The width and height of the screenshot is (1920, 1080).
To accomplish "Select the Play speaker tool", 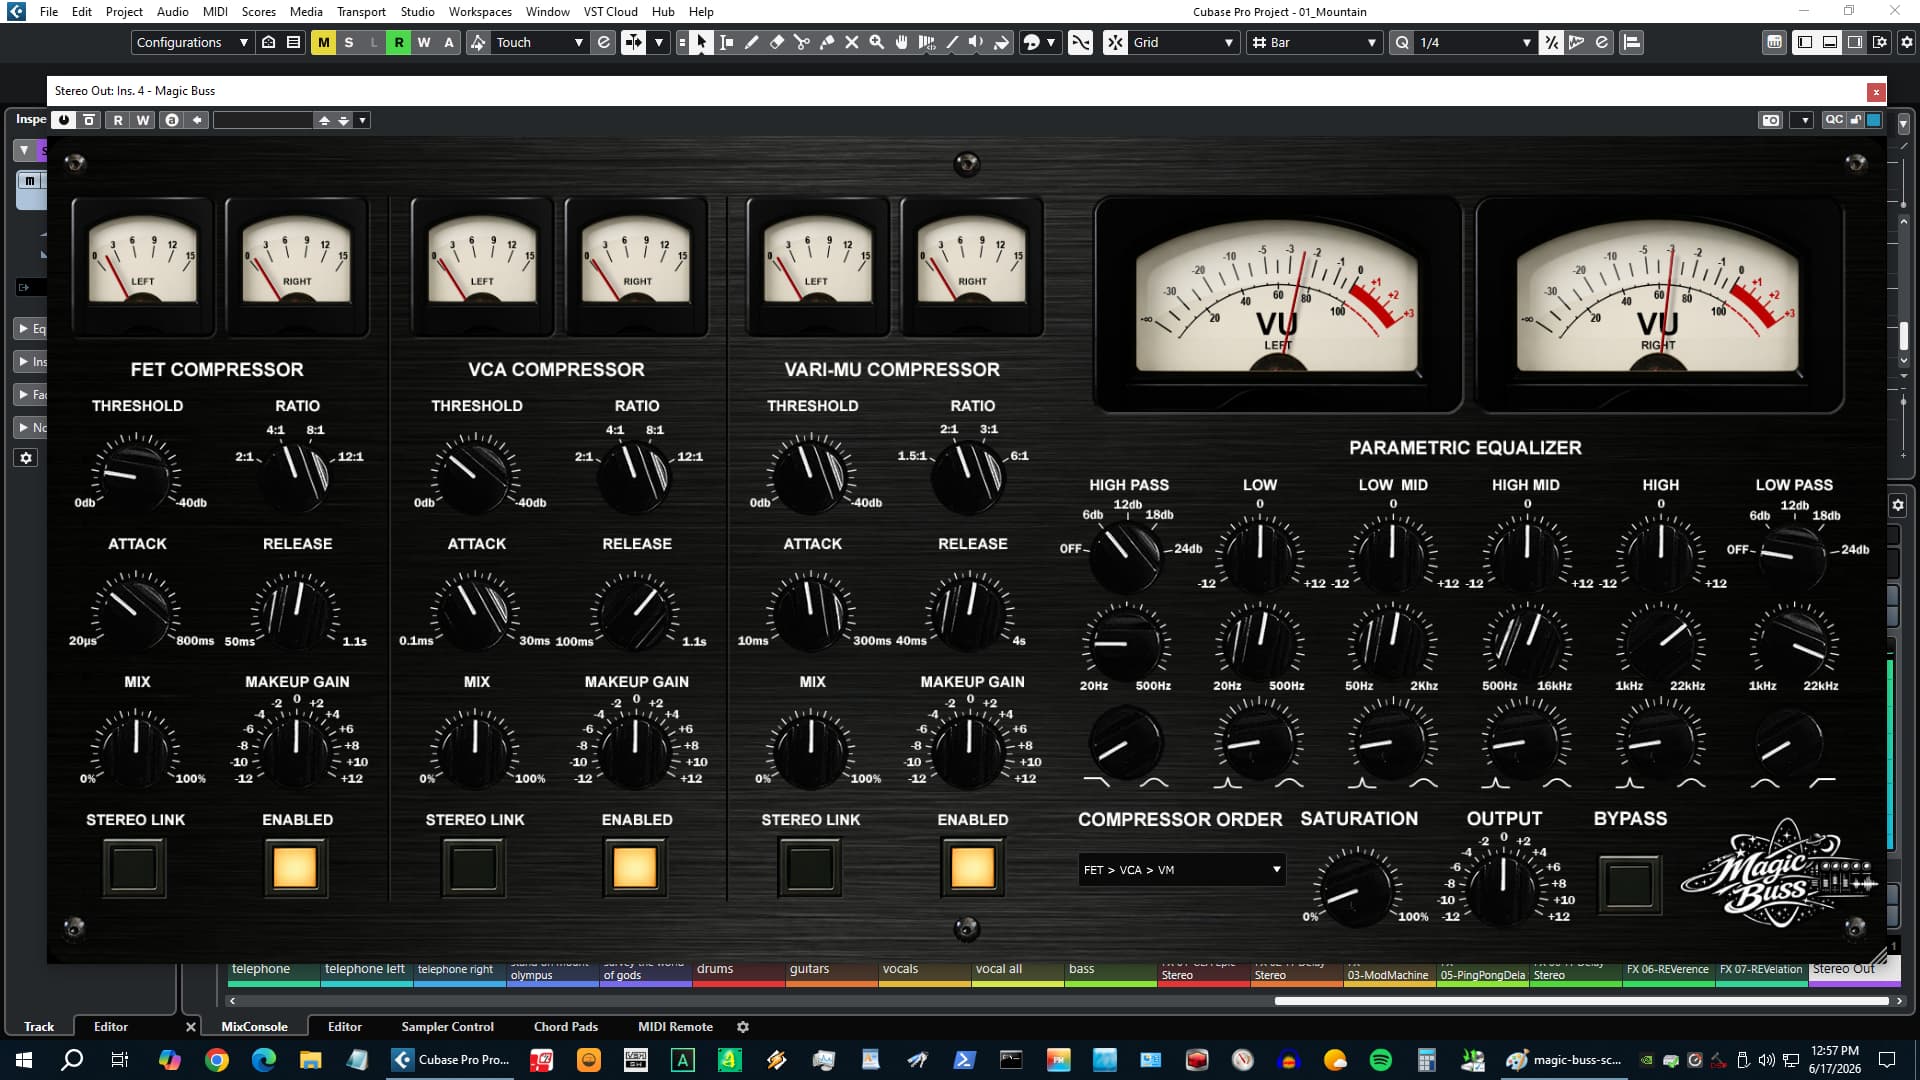I will pos(976,42).
